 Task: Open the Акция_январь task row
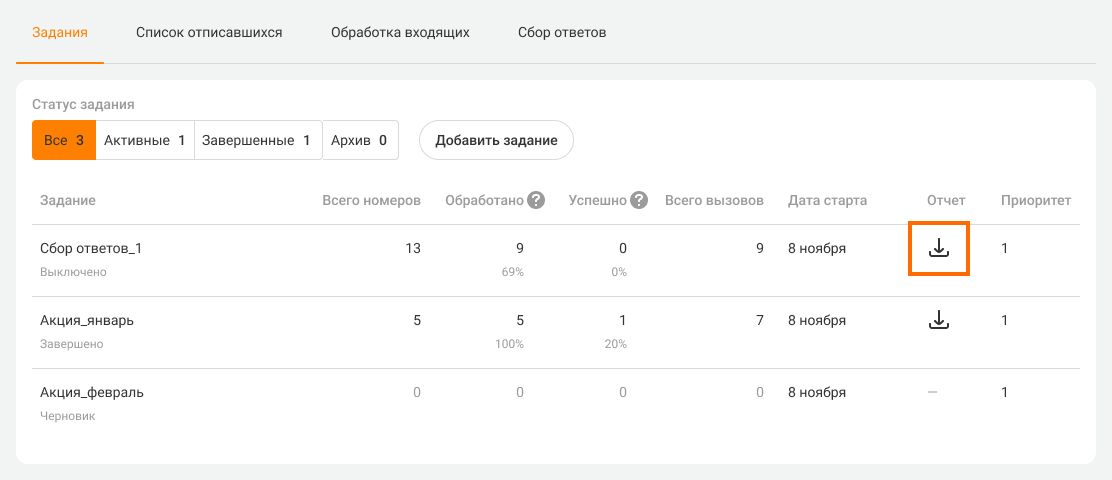tap(87, 320)
